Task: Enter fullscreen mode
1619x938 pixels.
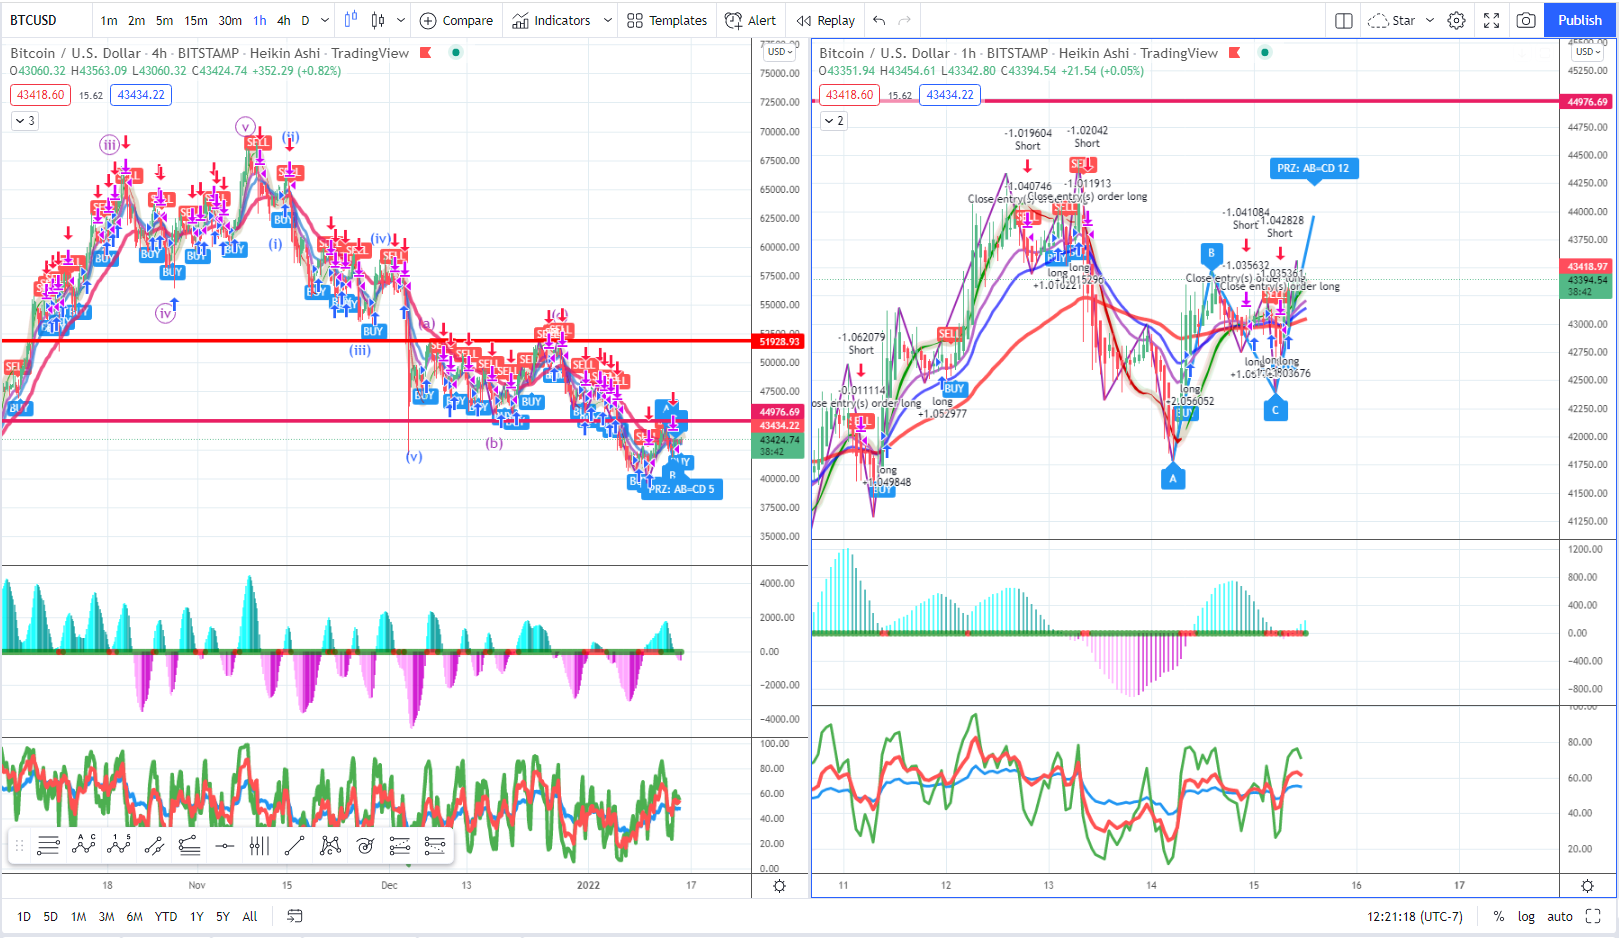Action: coord(1491,20)
